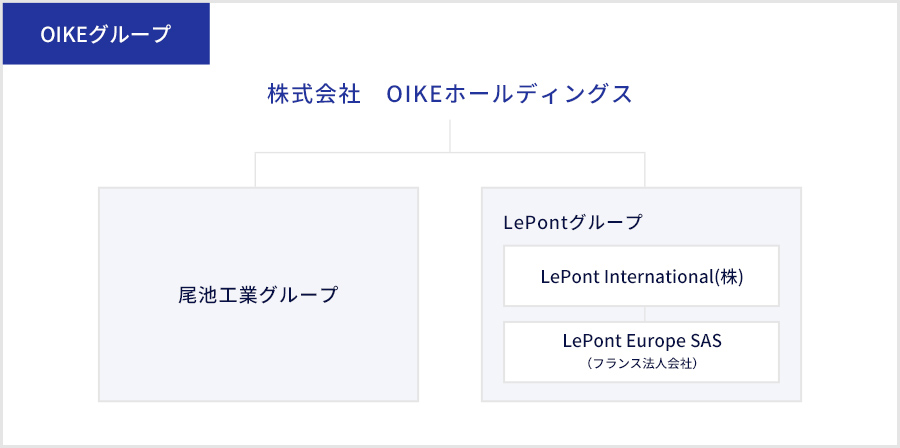Open the LePont Europe SAS box

(641, 351)
